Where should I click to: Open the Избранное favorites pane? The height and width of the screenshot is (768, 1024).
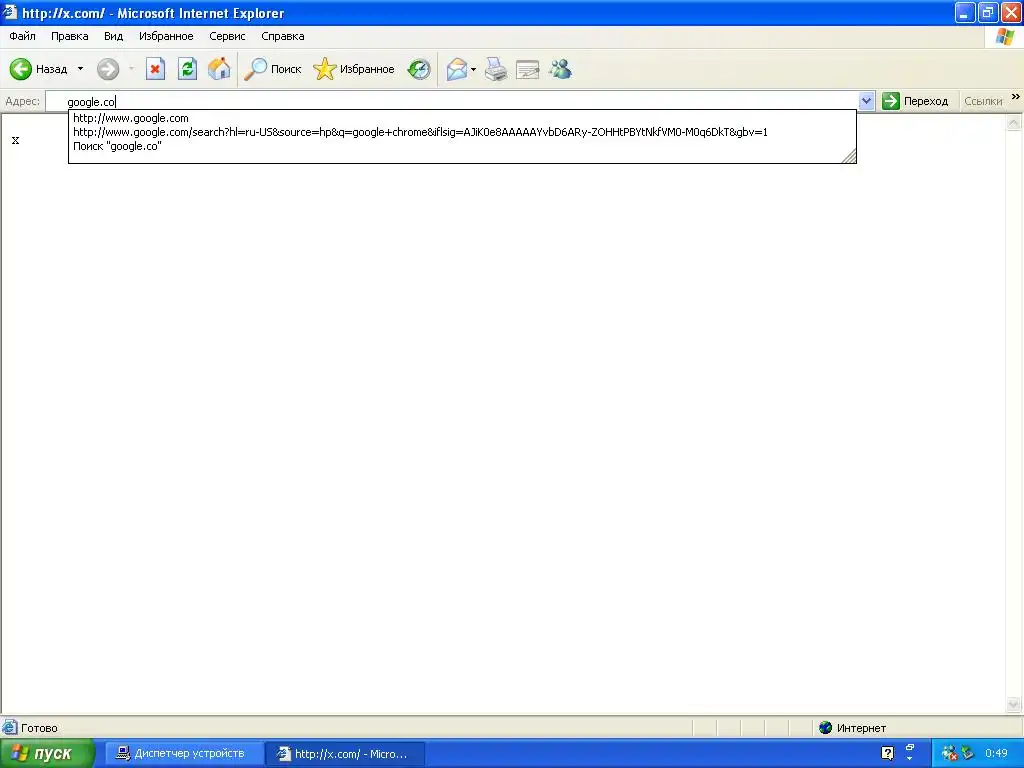353,69
